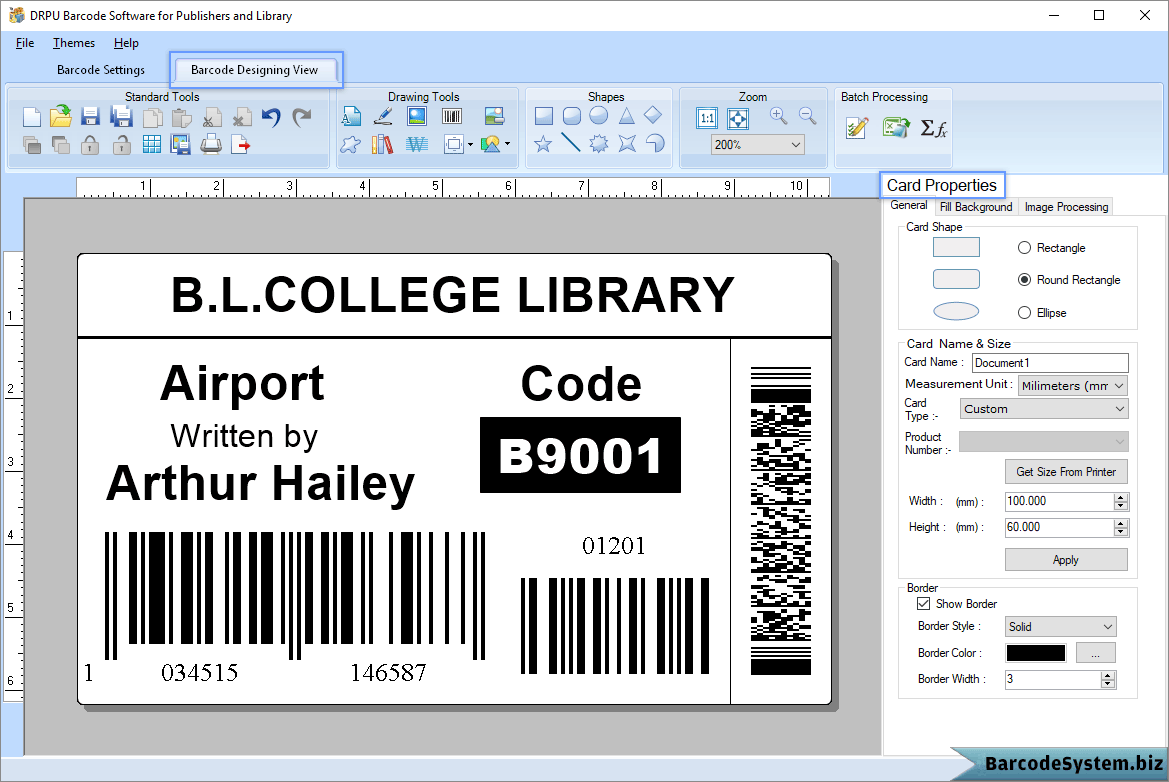Select the line drawing tool

pyautogui.click(x=571, y=142)
